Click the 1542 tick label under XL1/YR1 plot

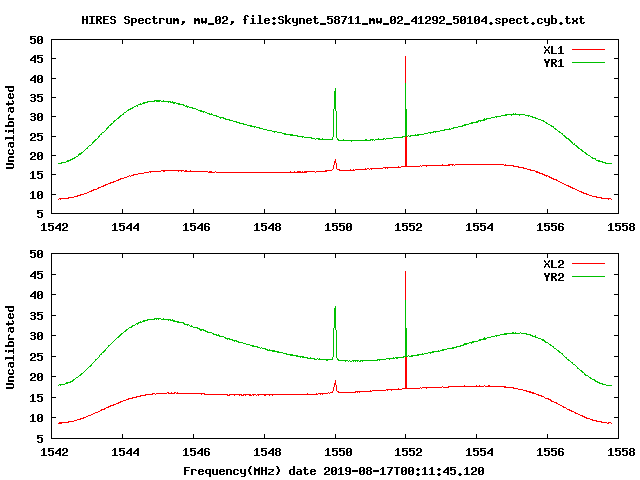[x=54, y=227]
